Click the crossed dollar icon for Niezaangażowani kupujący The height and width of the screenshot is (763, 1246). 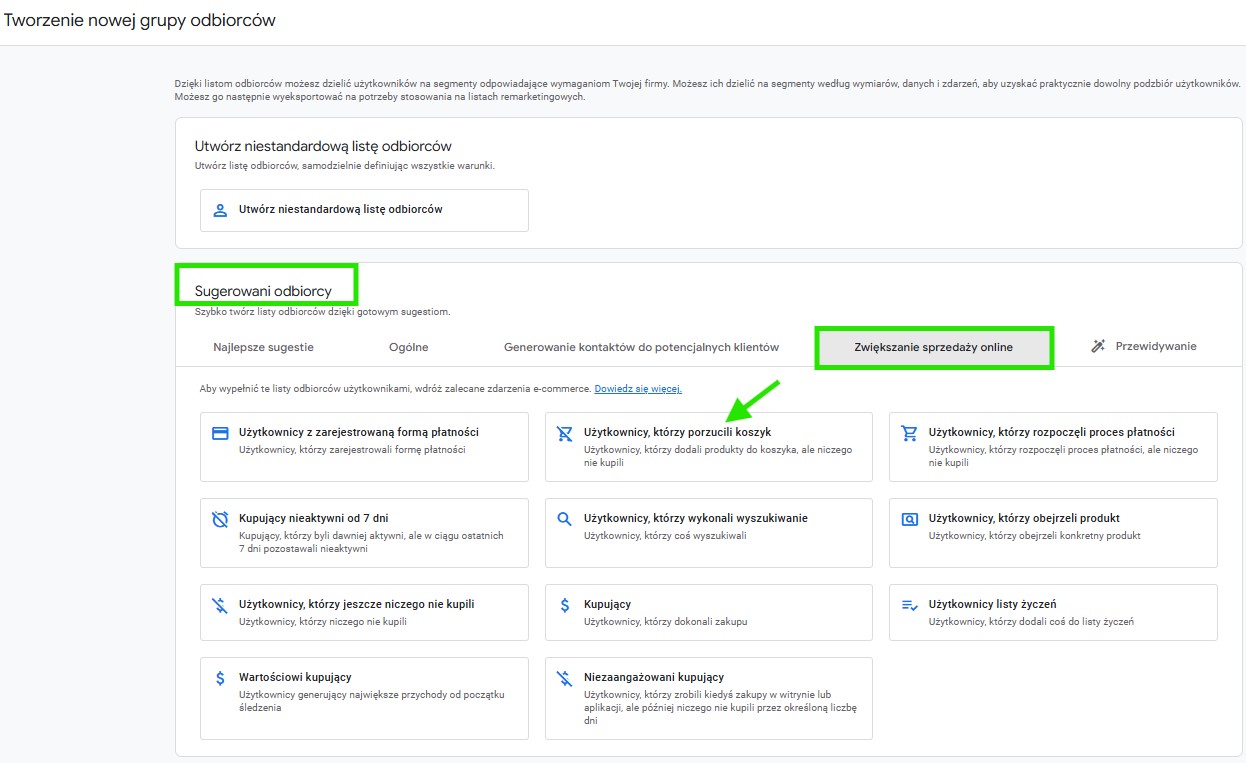[x=565, y=677]
